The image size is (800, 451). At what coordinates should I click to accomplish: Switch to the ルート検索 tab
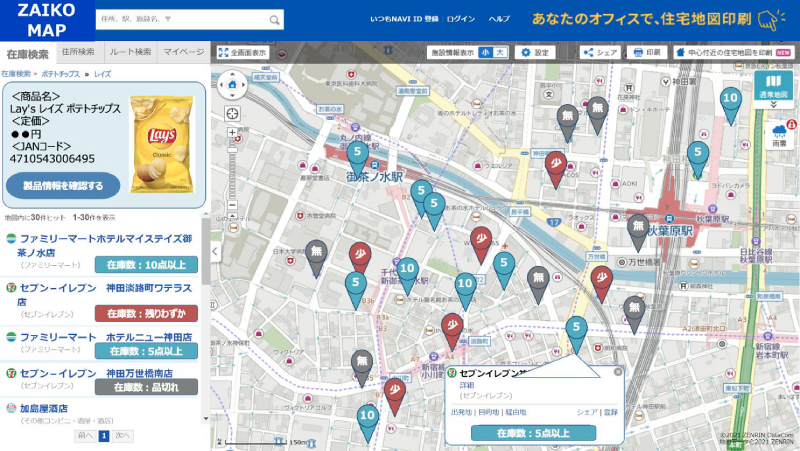[130, 52]
